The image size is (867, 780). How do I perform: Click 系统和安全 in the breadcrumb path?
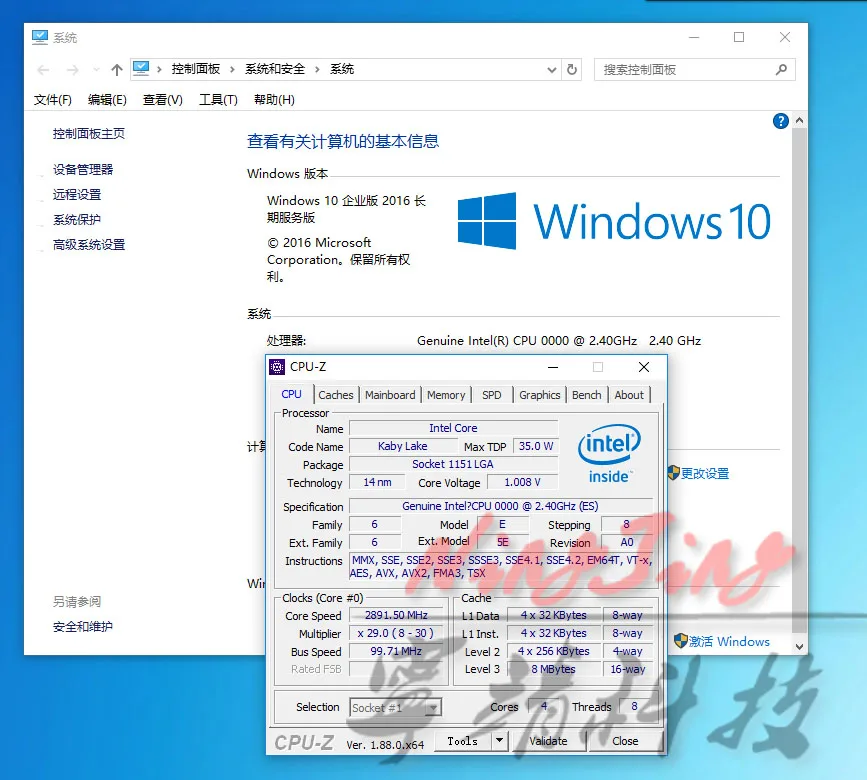pos(275,69)
